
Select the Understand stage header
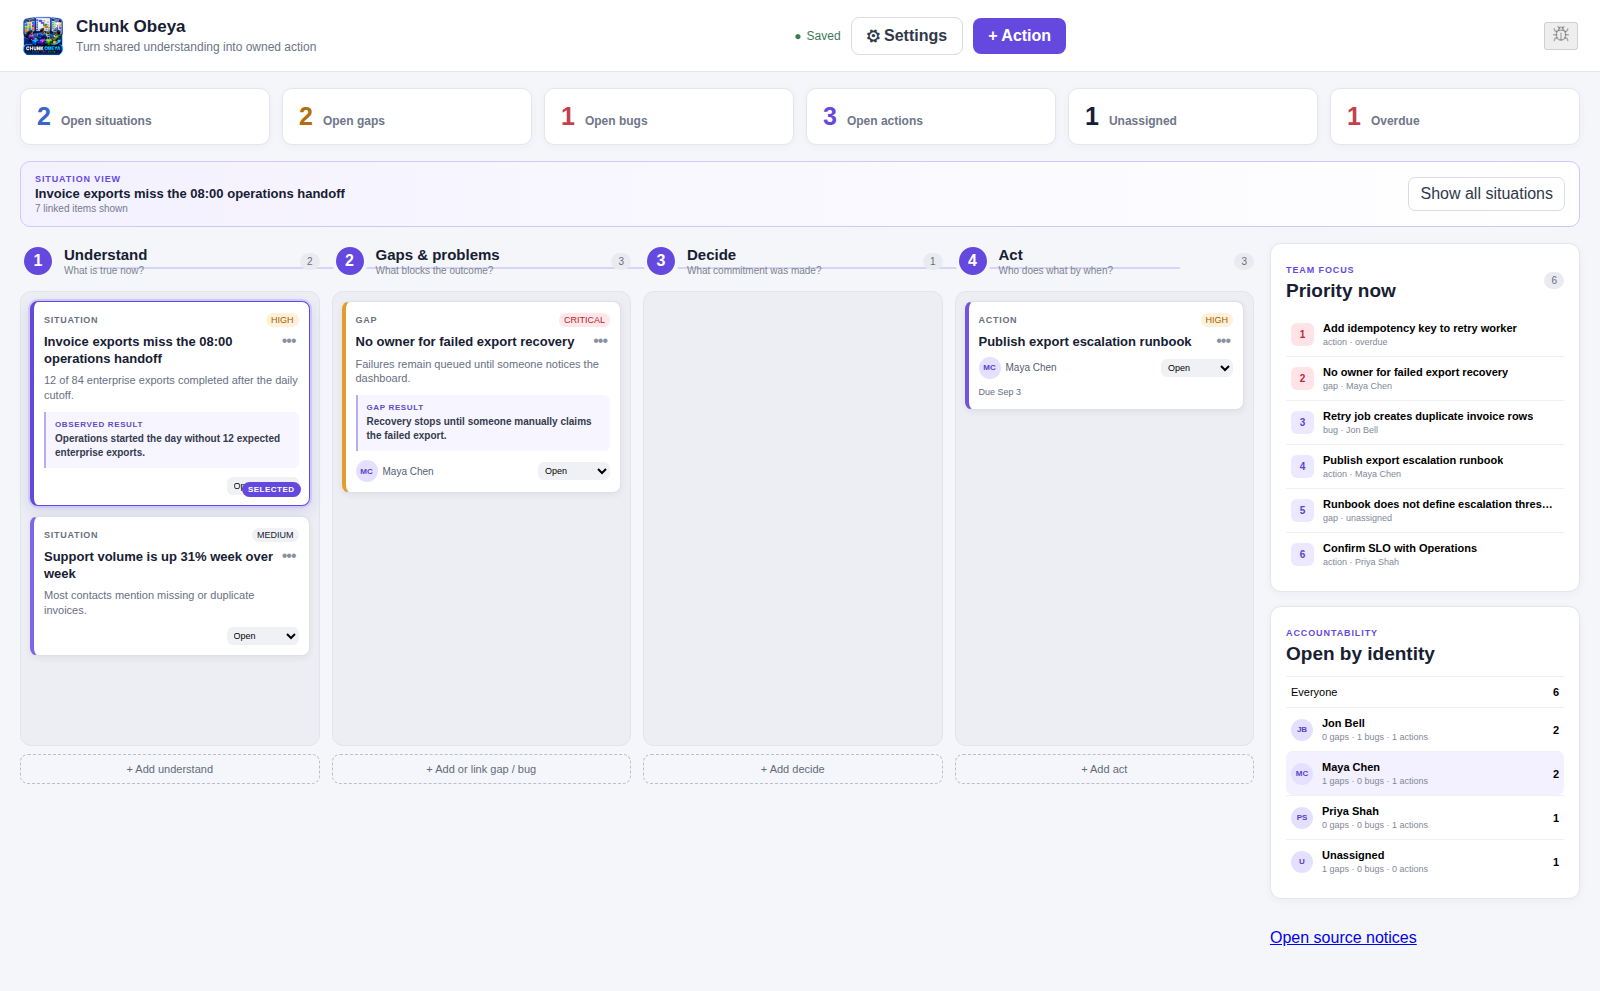[170, 261]
